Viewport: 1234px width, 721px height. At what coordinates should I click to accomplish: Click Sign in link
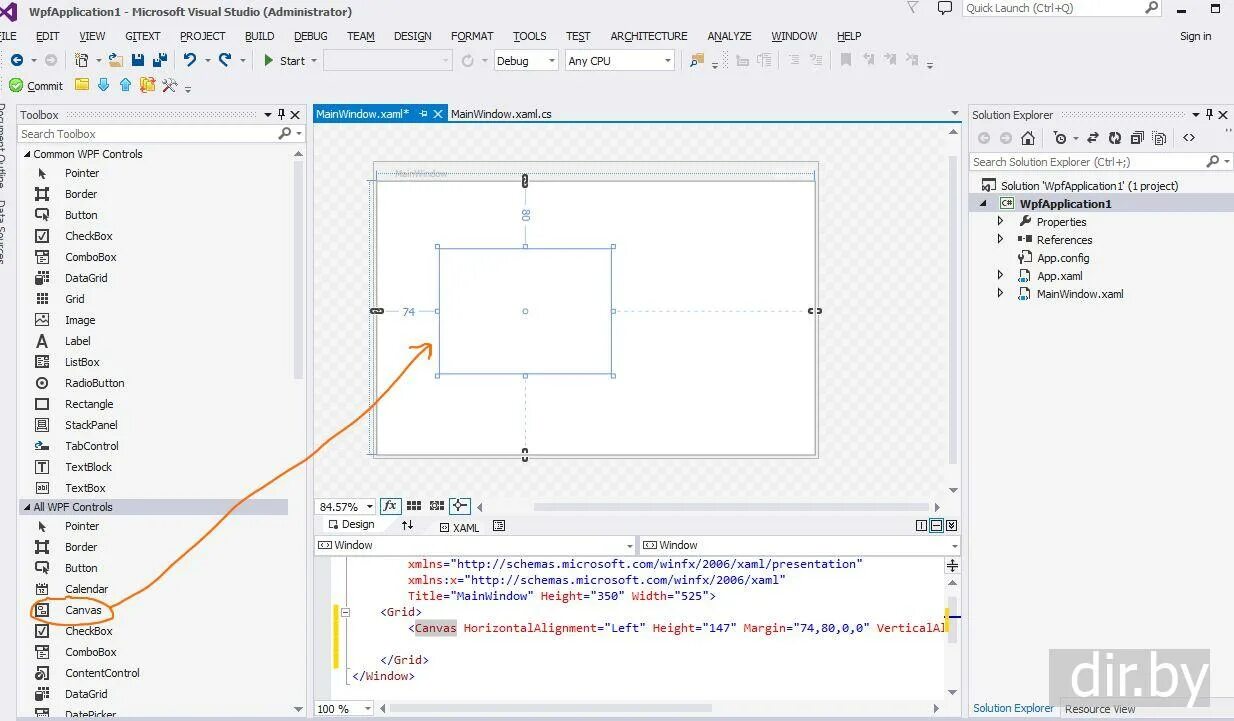pyautogui.click(x=1195, y=36)
